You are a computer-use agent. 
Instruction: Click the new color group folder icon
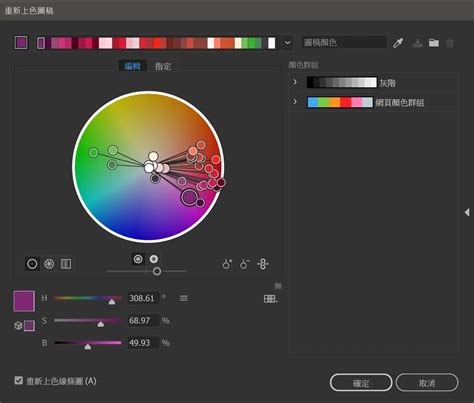click(x=434, y=43)
